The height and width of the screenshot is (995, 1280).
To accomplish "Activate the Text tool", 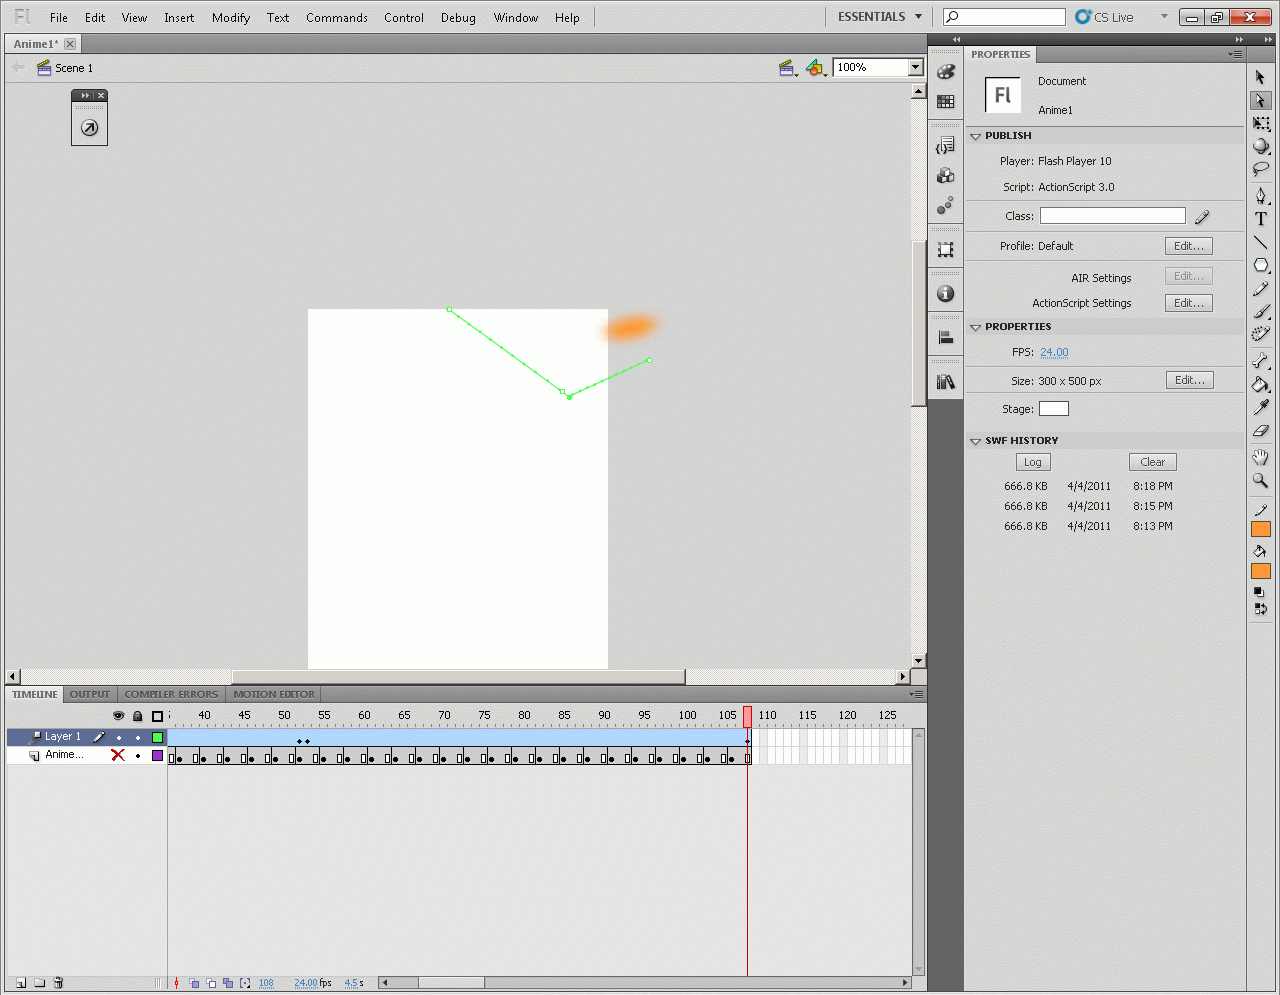I will coord(1260,219).
